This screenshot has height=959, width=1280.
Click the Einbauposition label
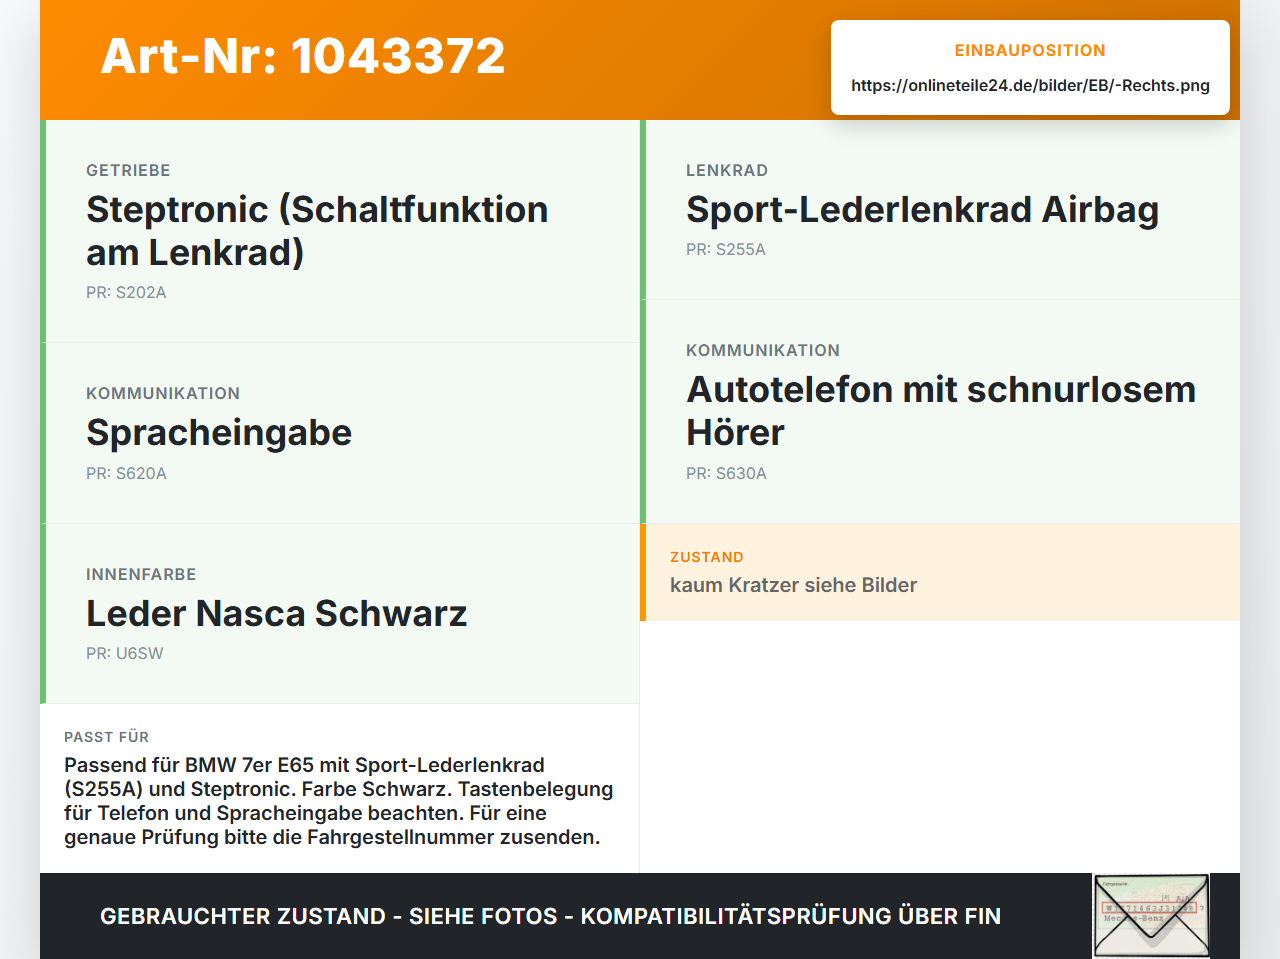pyautogui.click(x=1030, y=50)
